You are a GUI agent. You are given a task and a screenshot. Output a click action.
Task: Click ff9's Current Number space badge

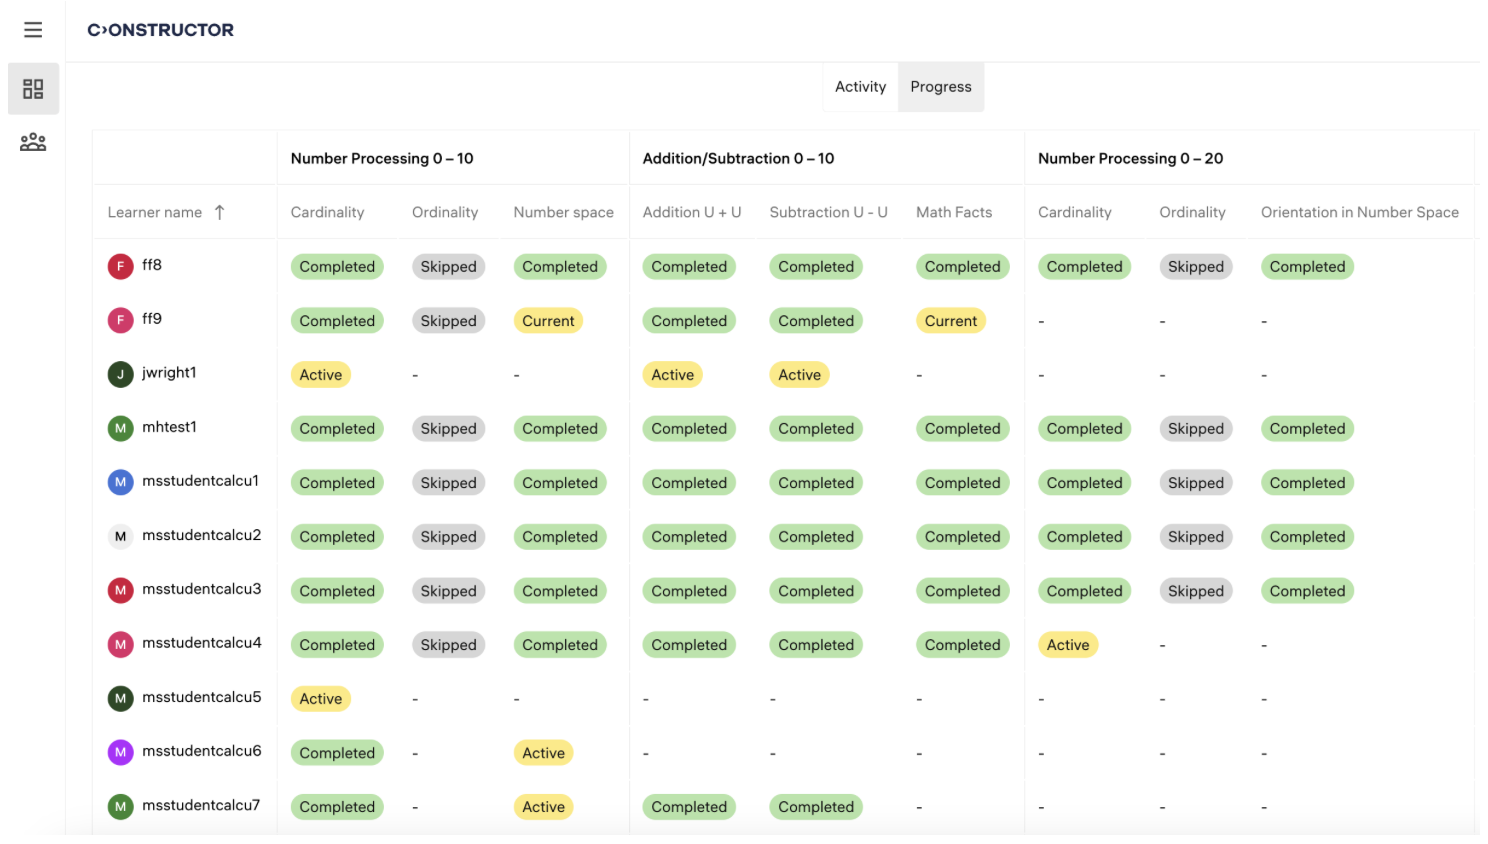coord(548,321)
